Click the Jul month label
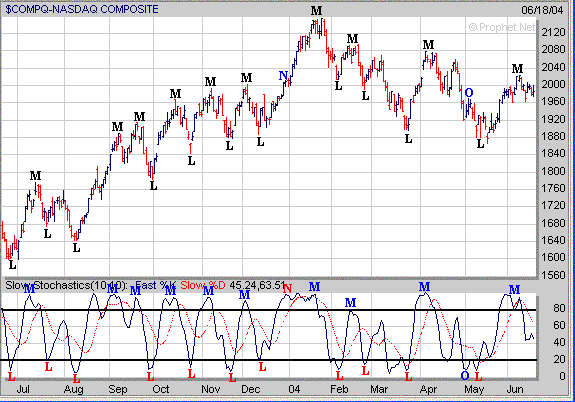 pos(23,389)
